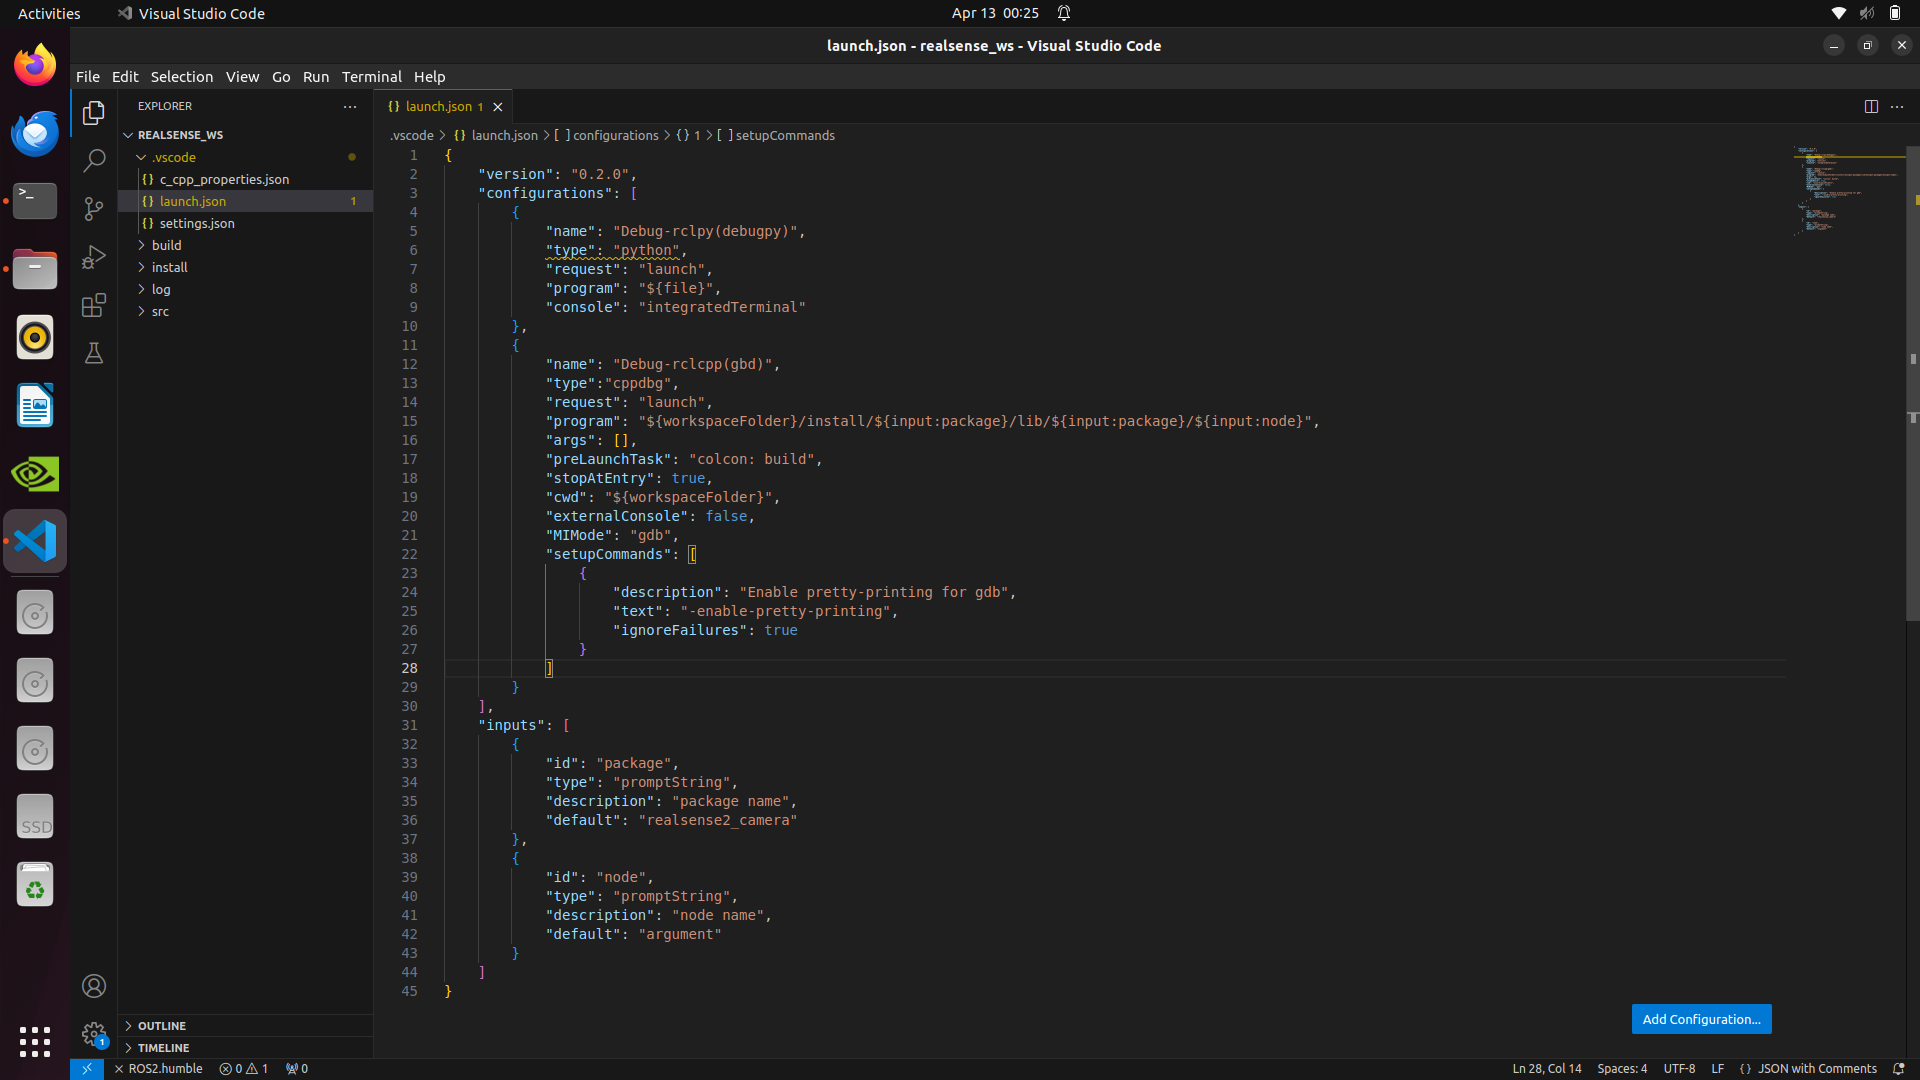Open the Selection menu
Image resolution: width=1920 pixels, height=1080 pixels.
point(182,77)
